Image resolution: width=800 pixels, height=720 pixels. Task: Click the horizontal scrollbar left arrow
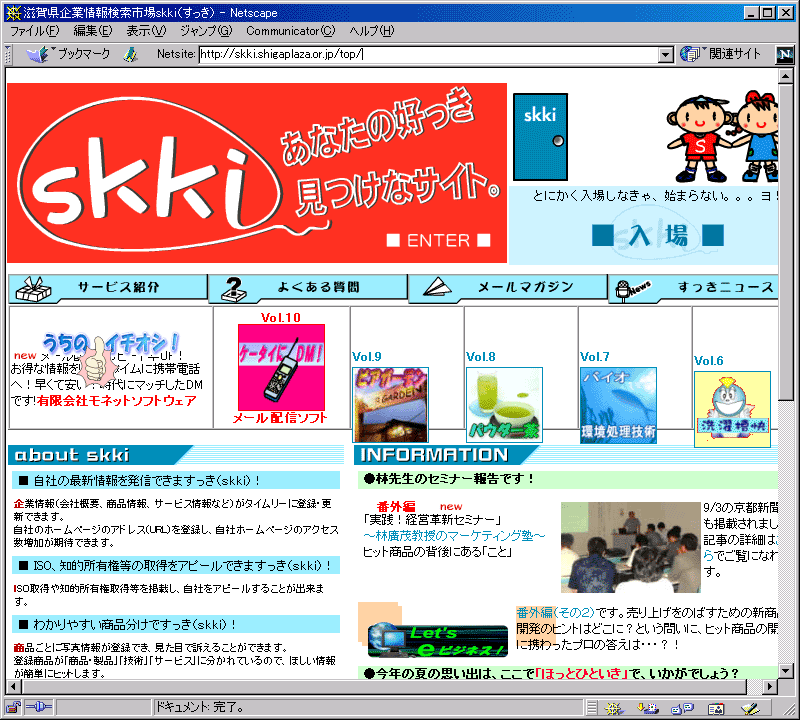[x=12, y=687]
